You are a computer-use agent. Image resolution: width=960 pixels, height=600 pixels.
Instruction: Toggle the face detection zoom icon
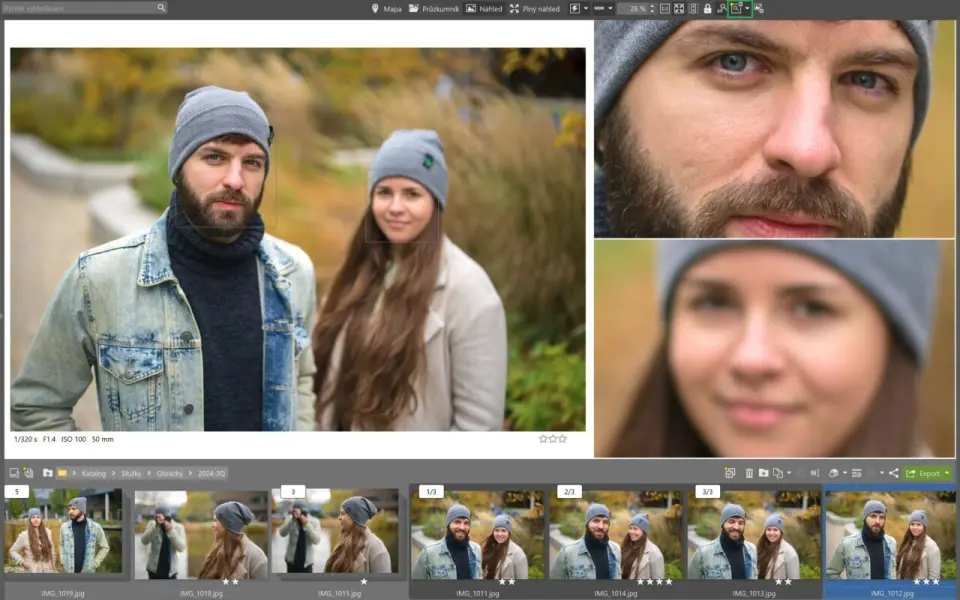[x=736, y=8]
